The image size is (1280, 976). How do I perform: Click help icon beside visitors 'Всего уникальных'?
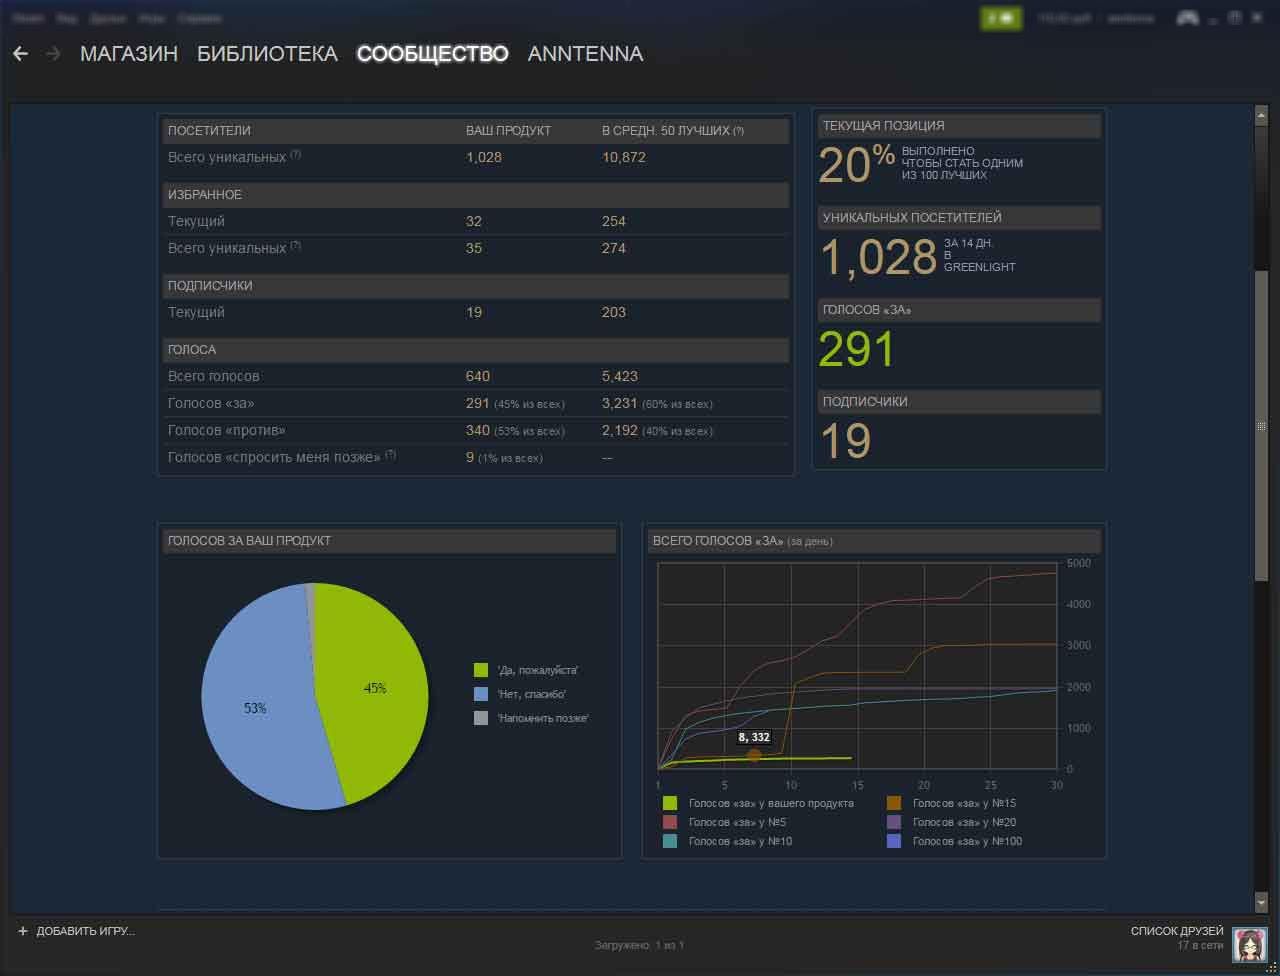tap(296, 156)
